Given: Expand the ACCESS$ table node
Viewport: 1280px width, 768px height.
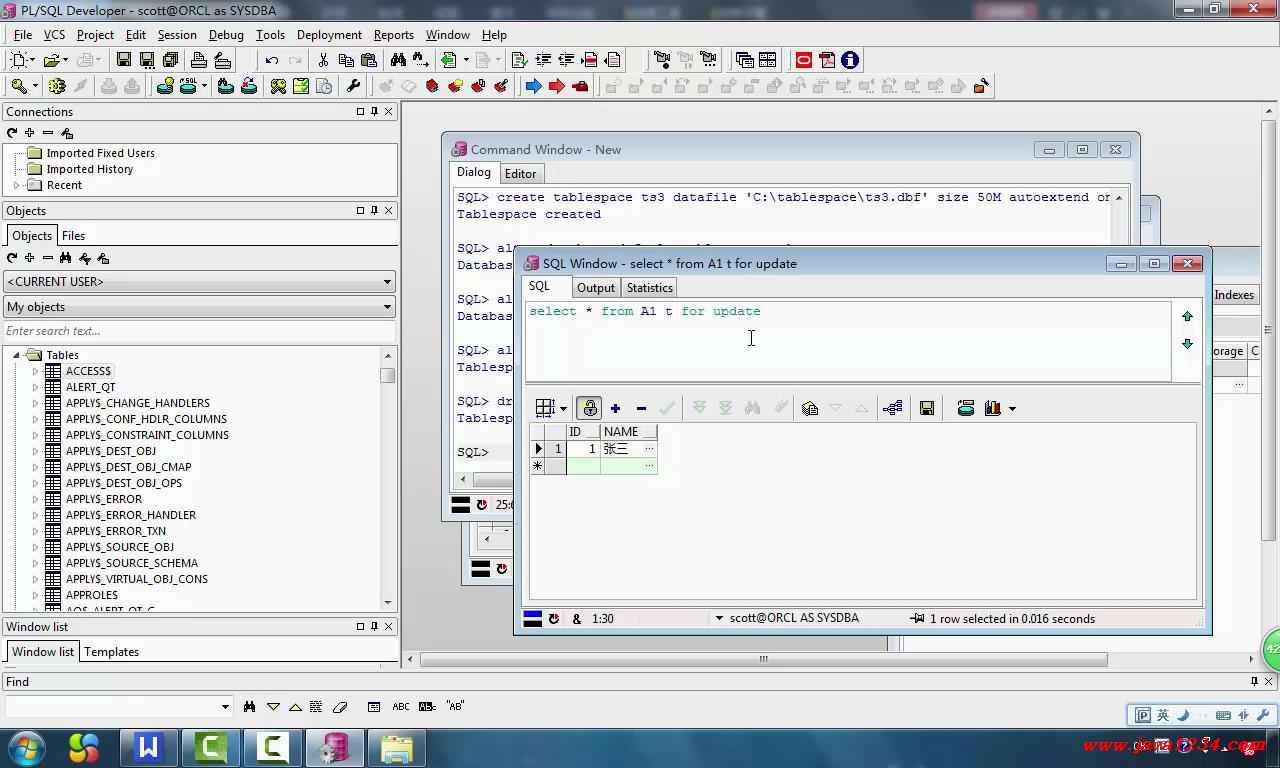Looking at the screenshot, I should tap(35, 371).
